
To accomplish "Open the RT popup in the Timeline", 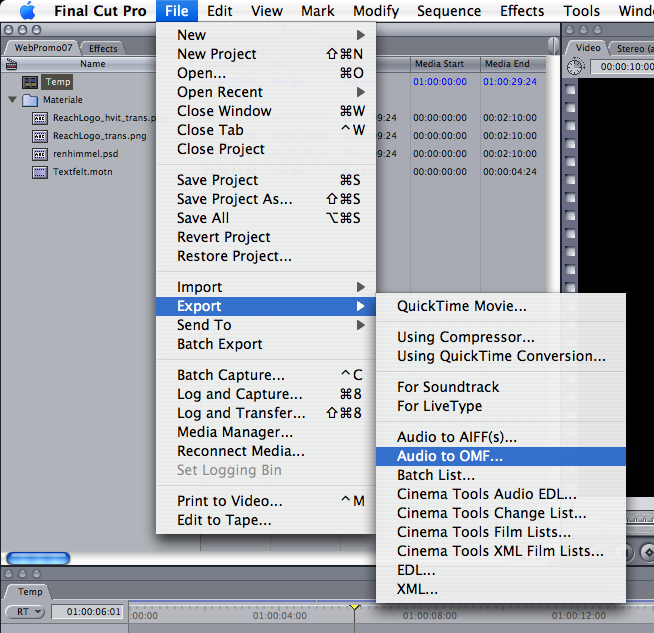I will point(25,612).
